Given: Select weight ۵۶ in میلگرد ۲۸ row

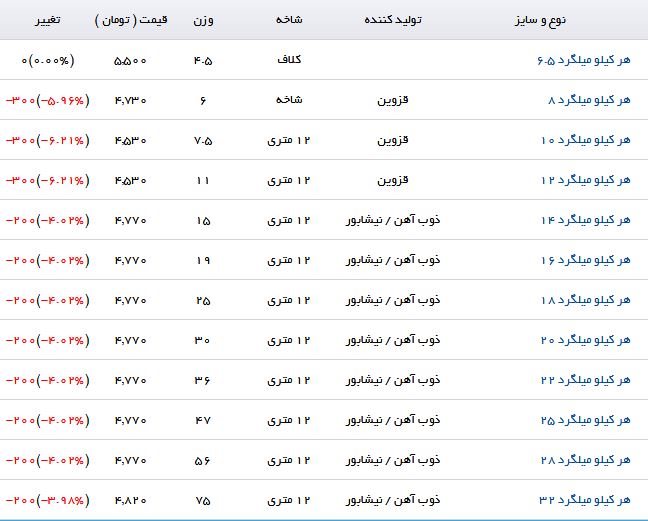Looking at the screenshot, I should (202, 461).
